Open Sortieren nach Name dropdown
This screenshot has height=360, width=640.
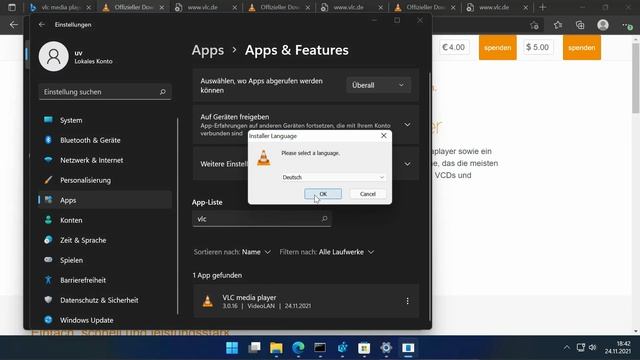coord(232,252)
